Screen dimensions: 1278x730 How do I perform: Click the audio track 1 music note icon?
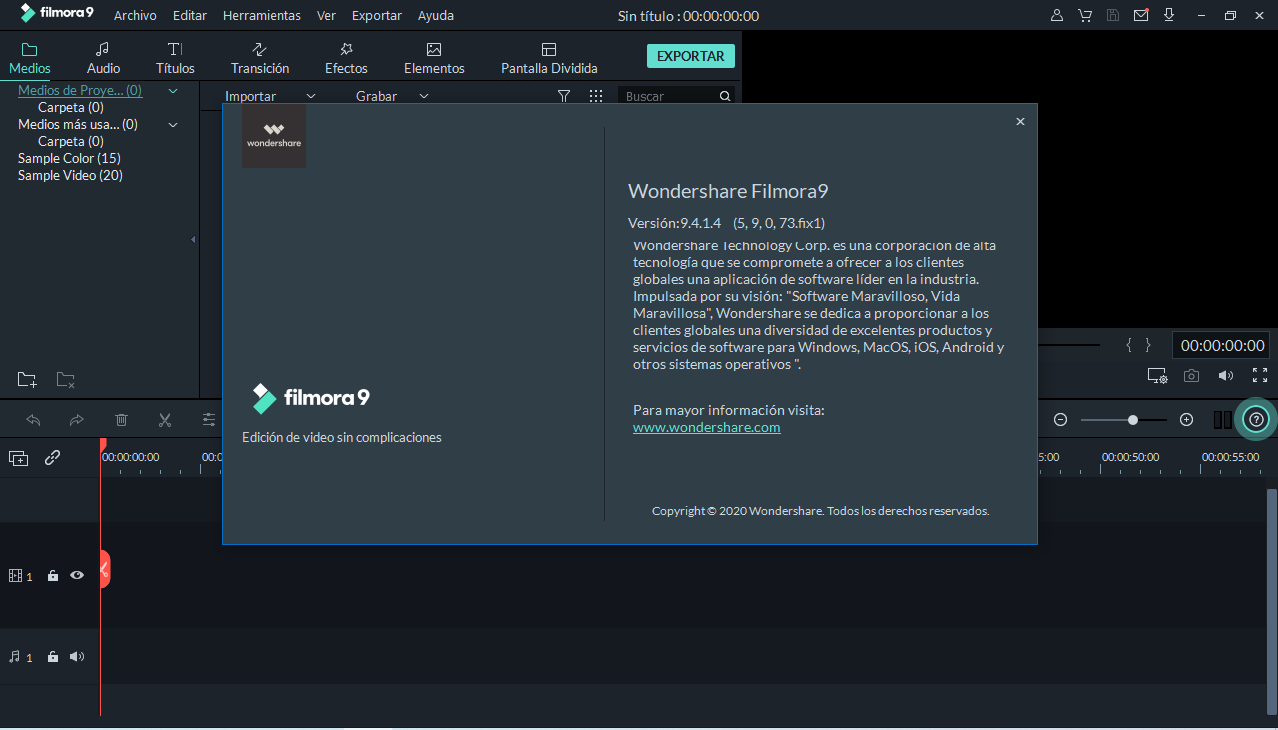(15, 657)
